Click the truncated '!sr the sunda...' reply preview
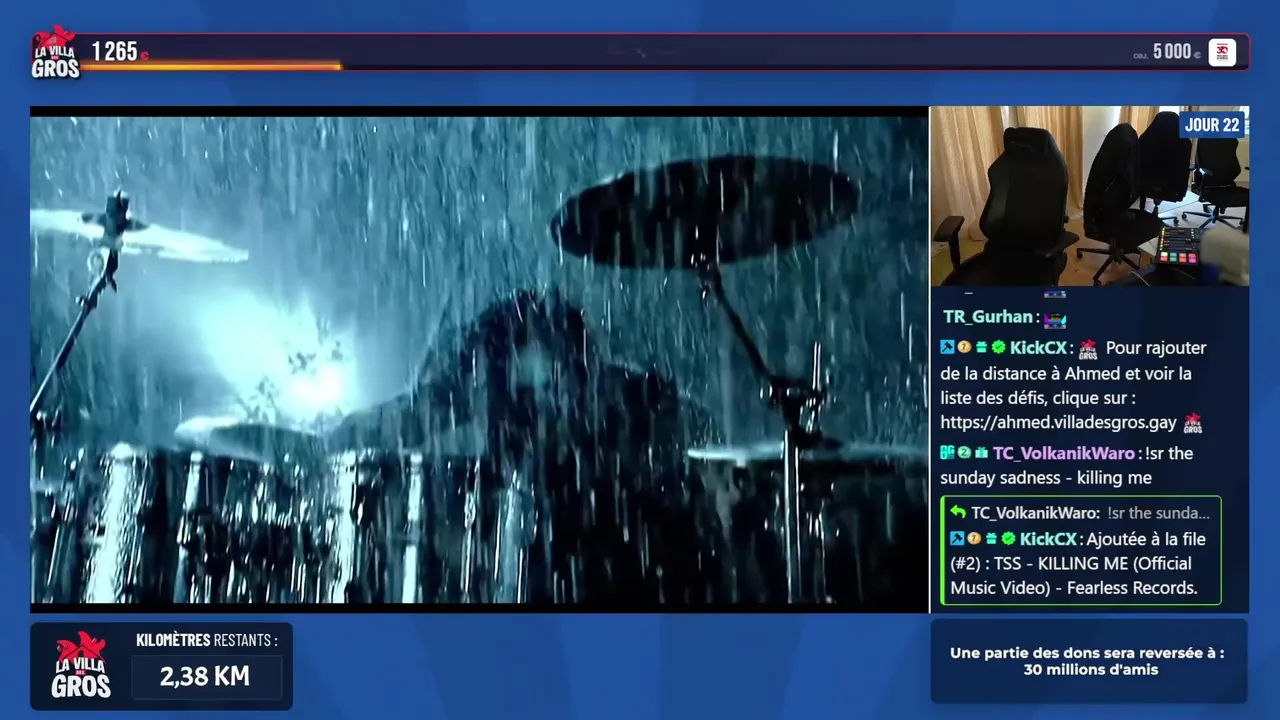Screen dimensions: 1280x720 [1158, 513]
